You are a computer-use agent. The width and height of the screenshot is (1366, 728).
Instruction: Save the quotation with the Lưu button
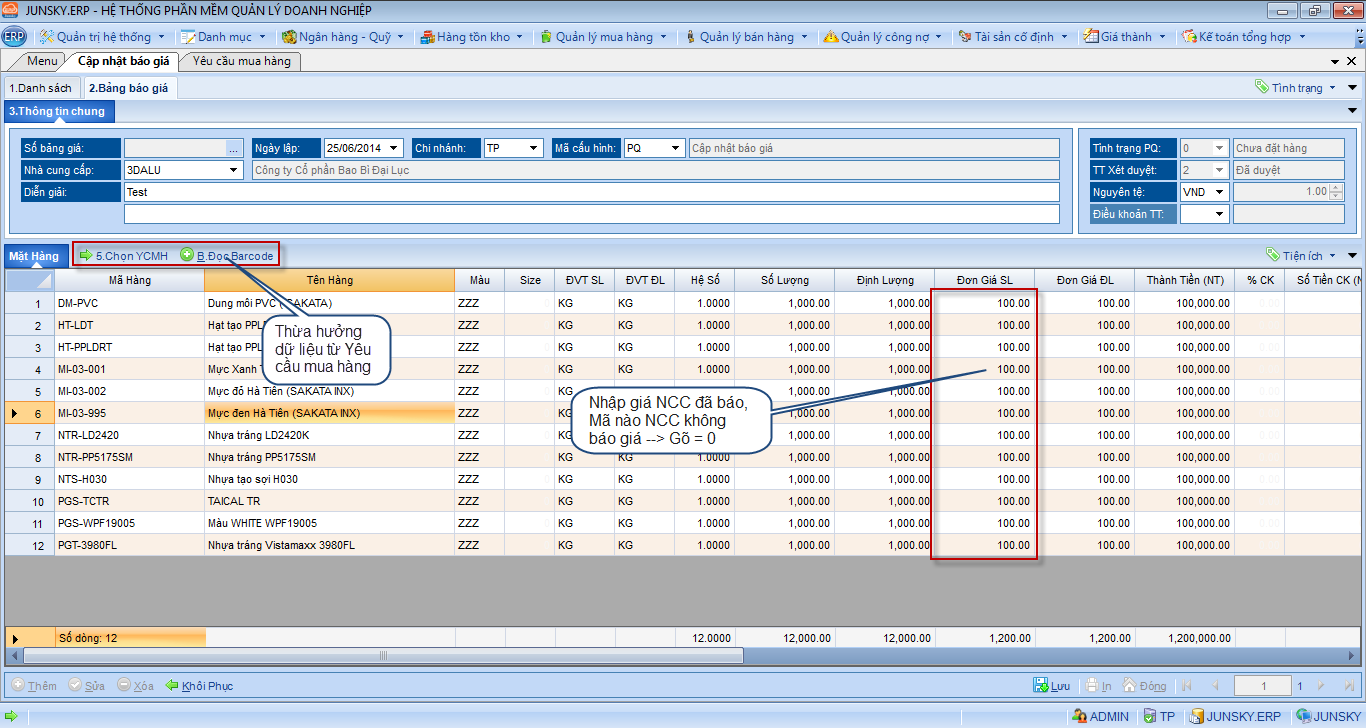pyautogui.click(x=1052, y=686)
